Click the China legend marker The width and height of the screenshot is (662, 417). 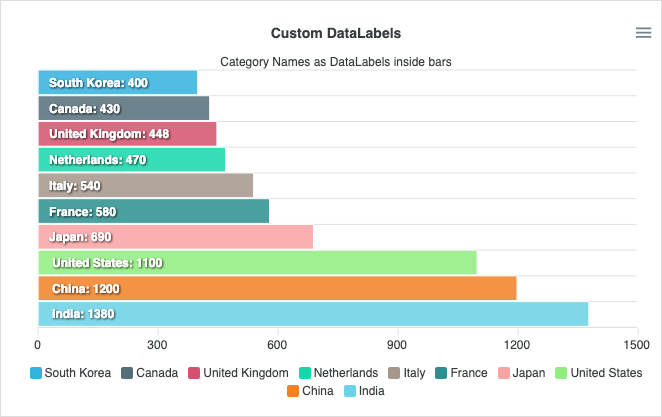(293, 391)
